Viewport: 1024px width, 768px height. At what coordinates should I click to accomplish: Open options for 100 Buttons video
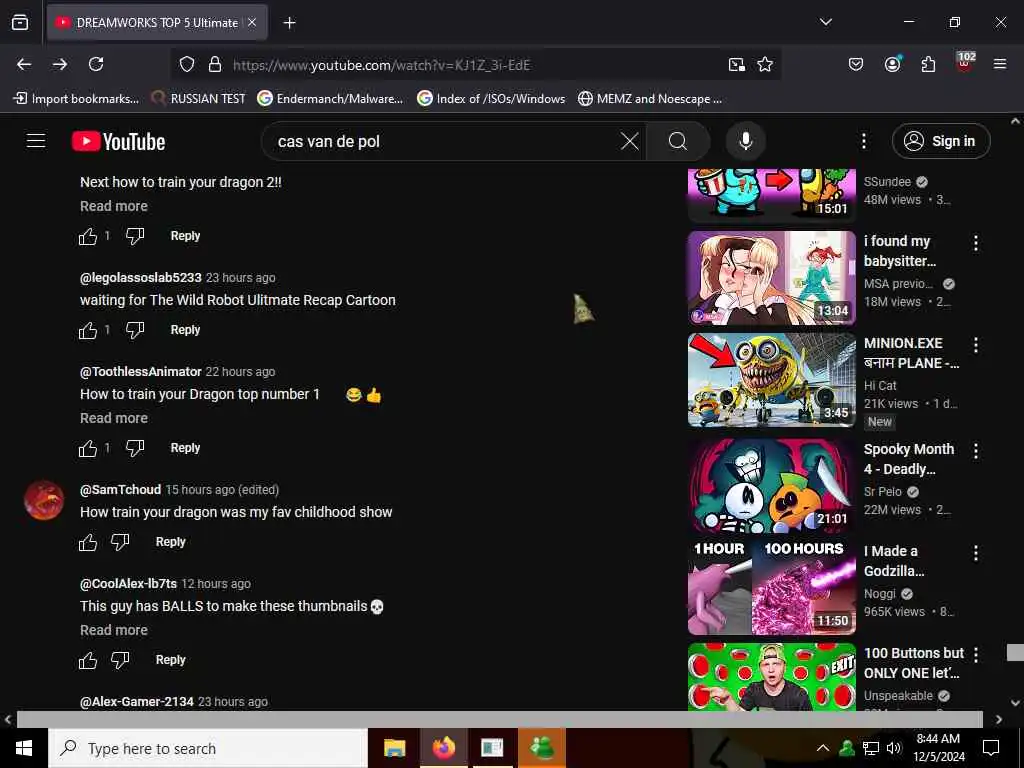coord(976,655)
